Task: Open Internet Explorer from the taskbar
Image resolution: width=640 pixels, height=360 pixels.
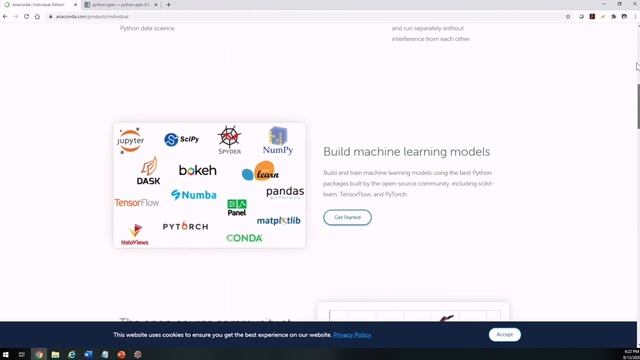Action: point(72,354)
